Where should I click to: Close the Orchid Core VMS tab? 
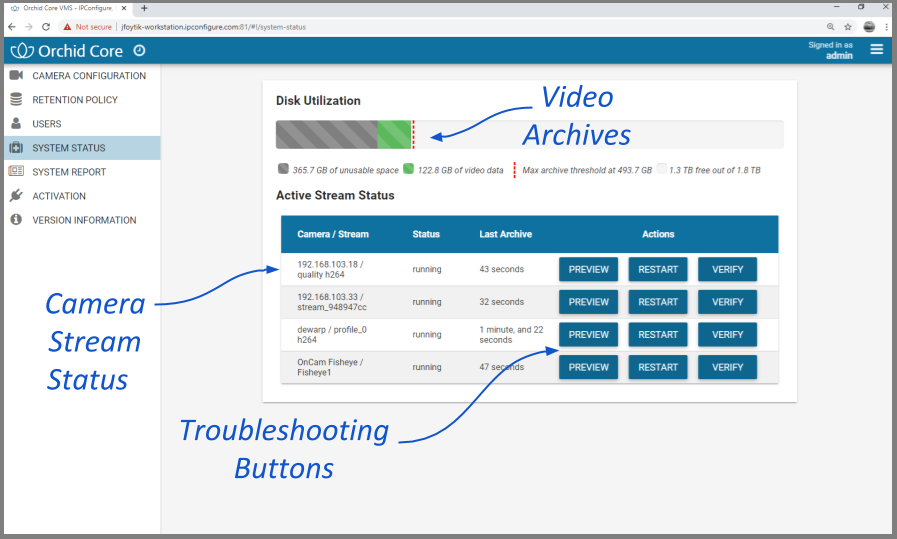click(124, 8)
